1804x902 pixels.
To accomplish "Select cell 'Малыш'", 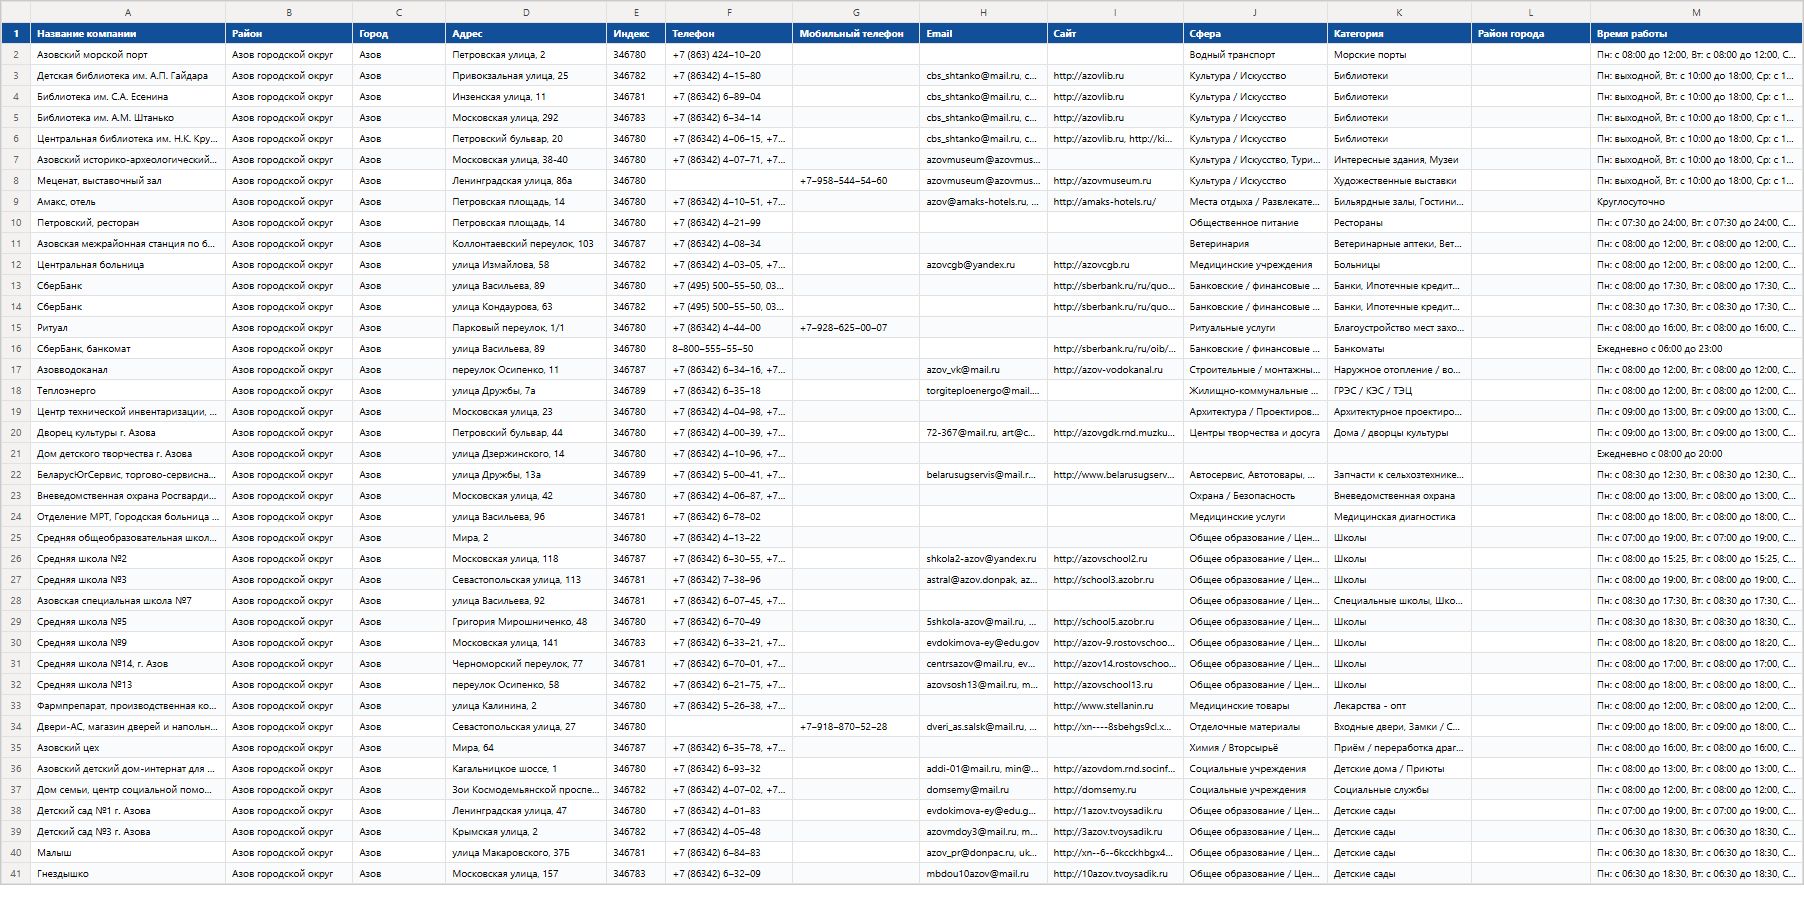I will [128, 853].
